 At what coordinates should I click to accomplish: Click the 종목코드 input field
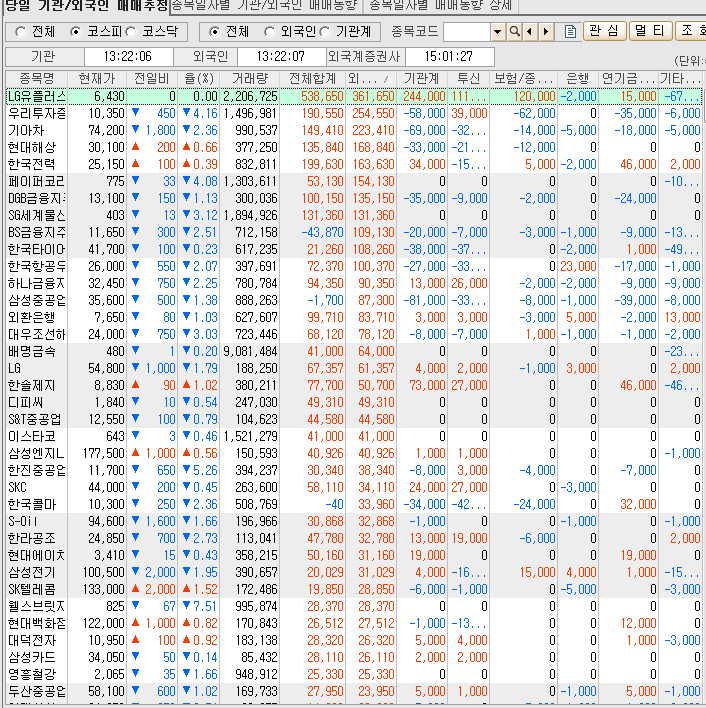pyautogui.click(x=467, y=32)
